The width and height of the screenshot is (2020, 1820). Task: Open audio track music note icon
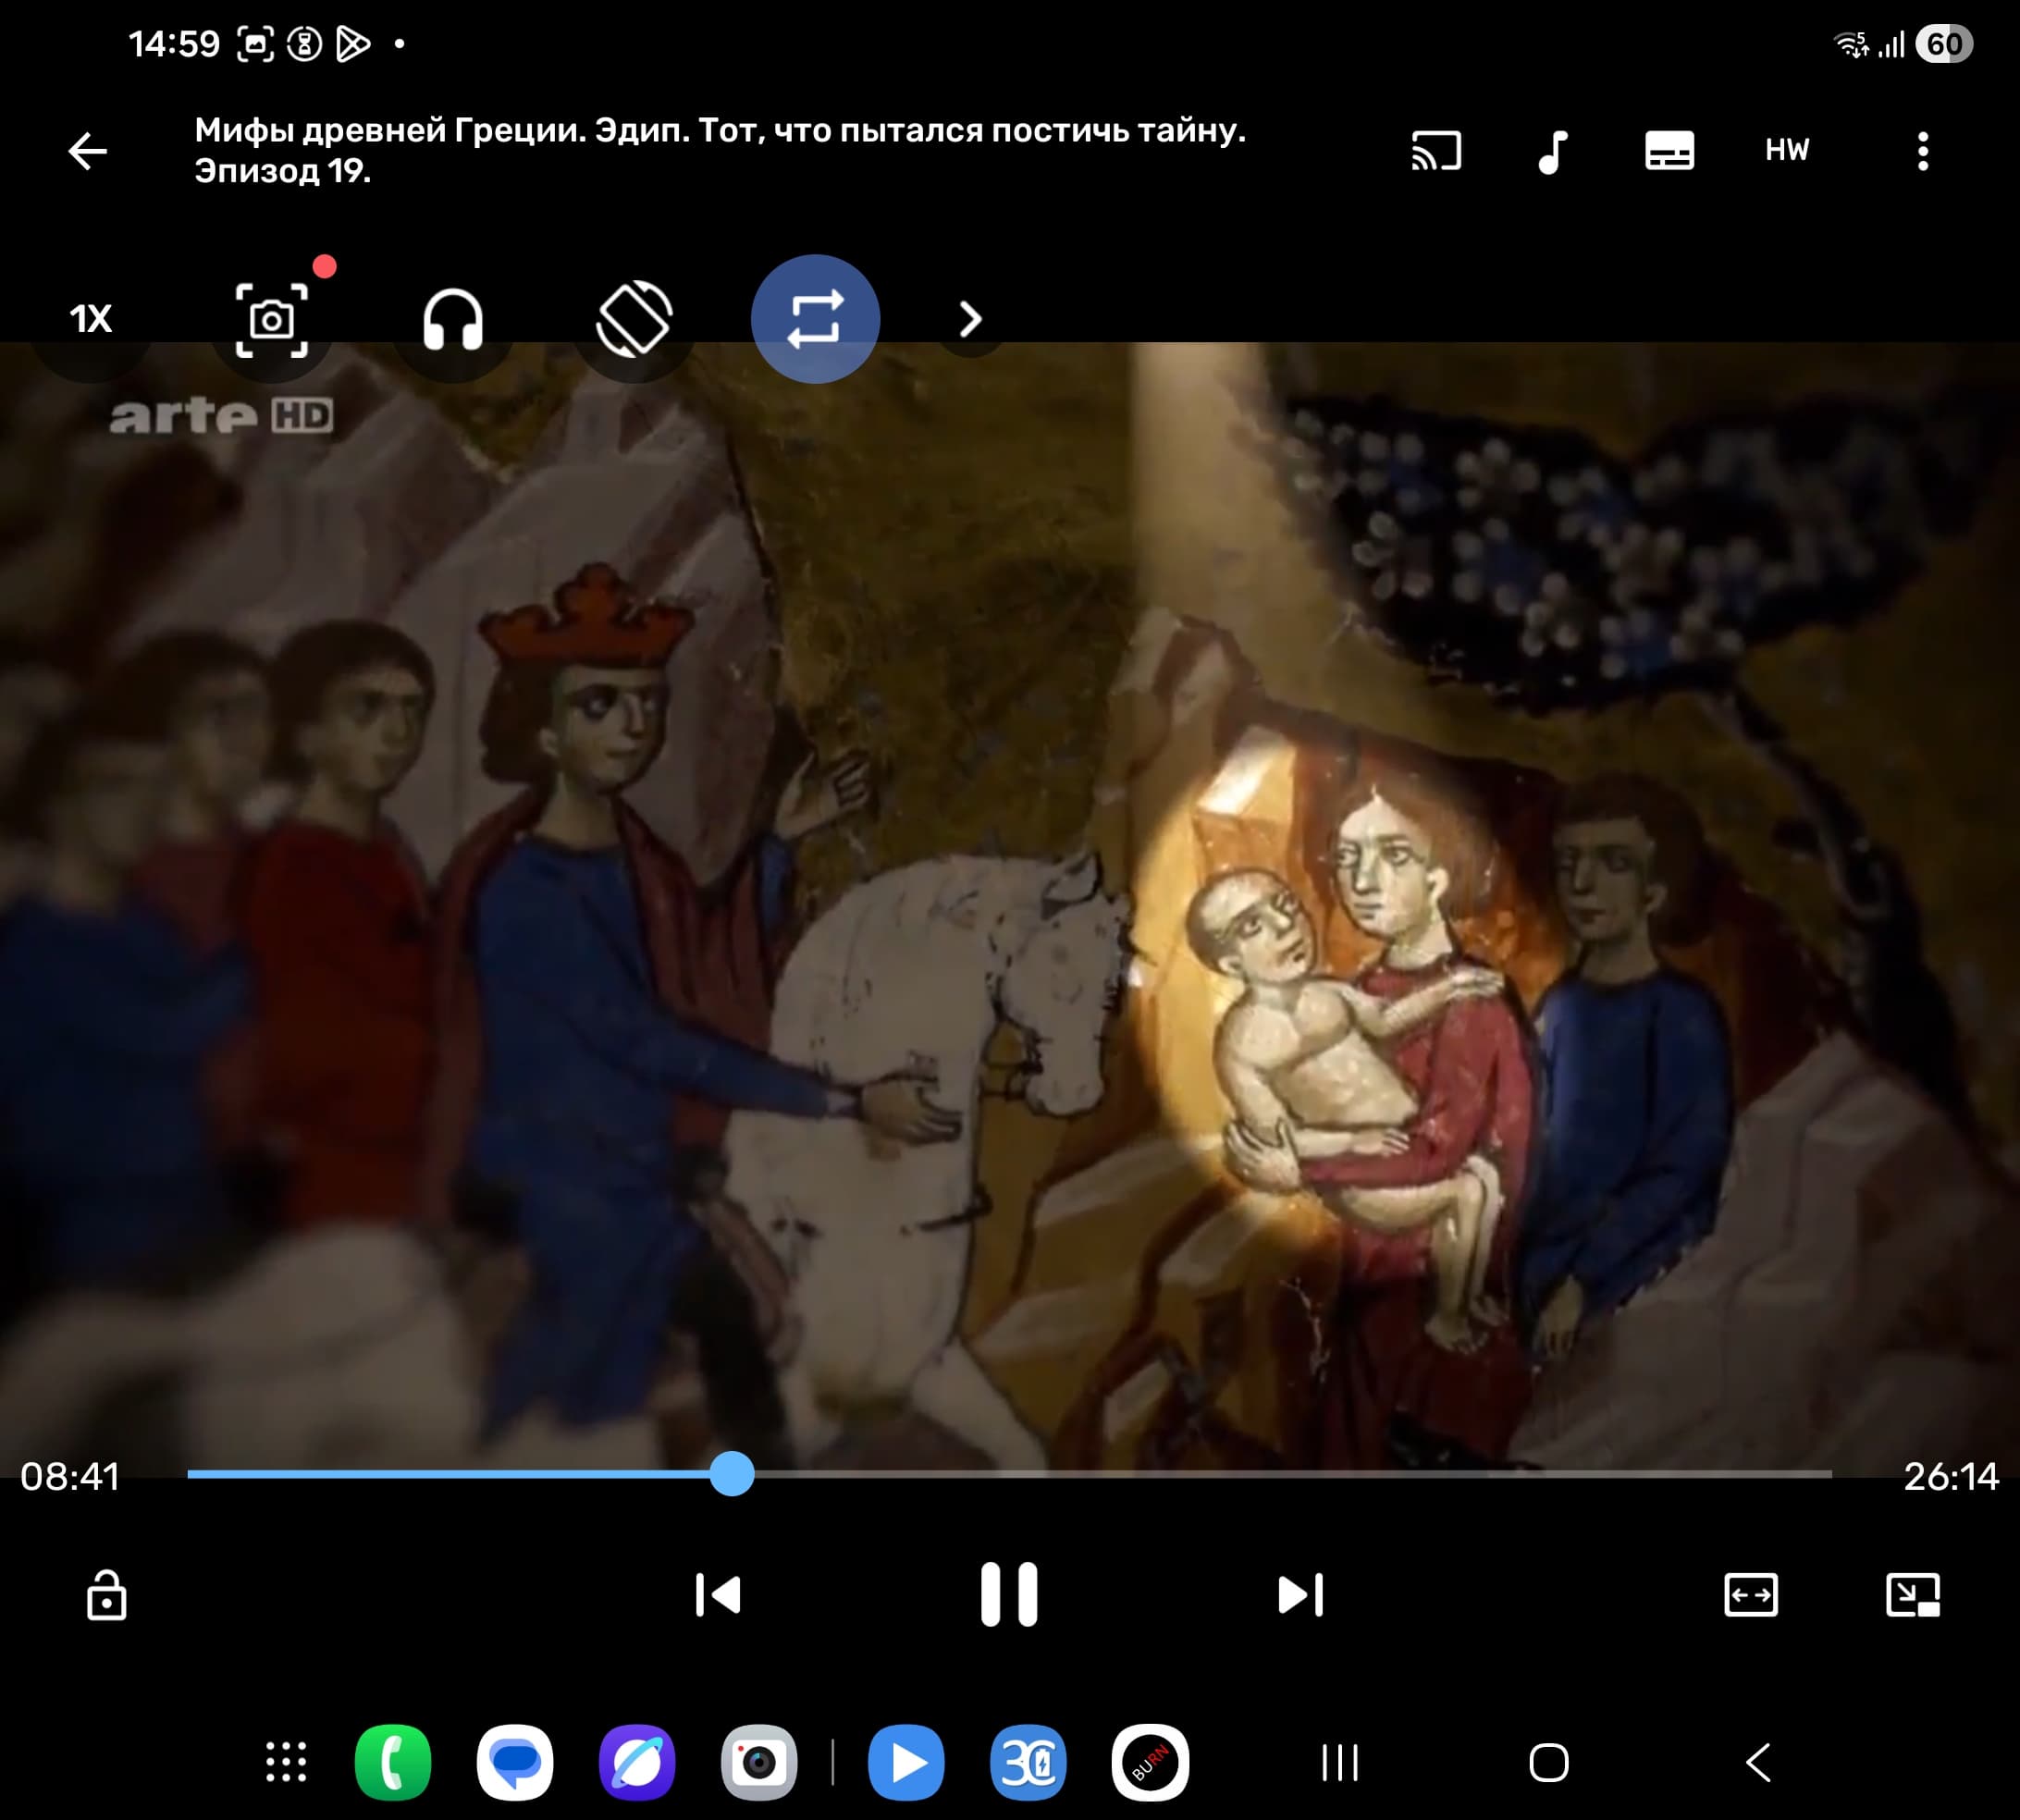pyautogui.click(x=1552, y=151)
